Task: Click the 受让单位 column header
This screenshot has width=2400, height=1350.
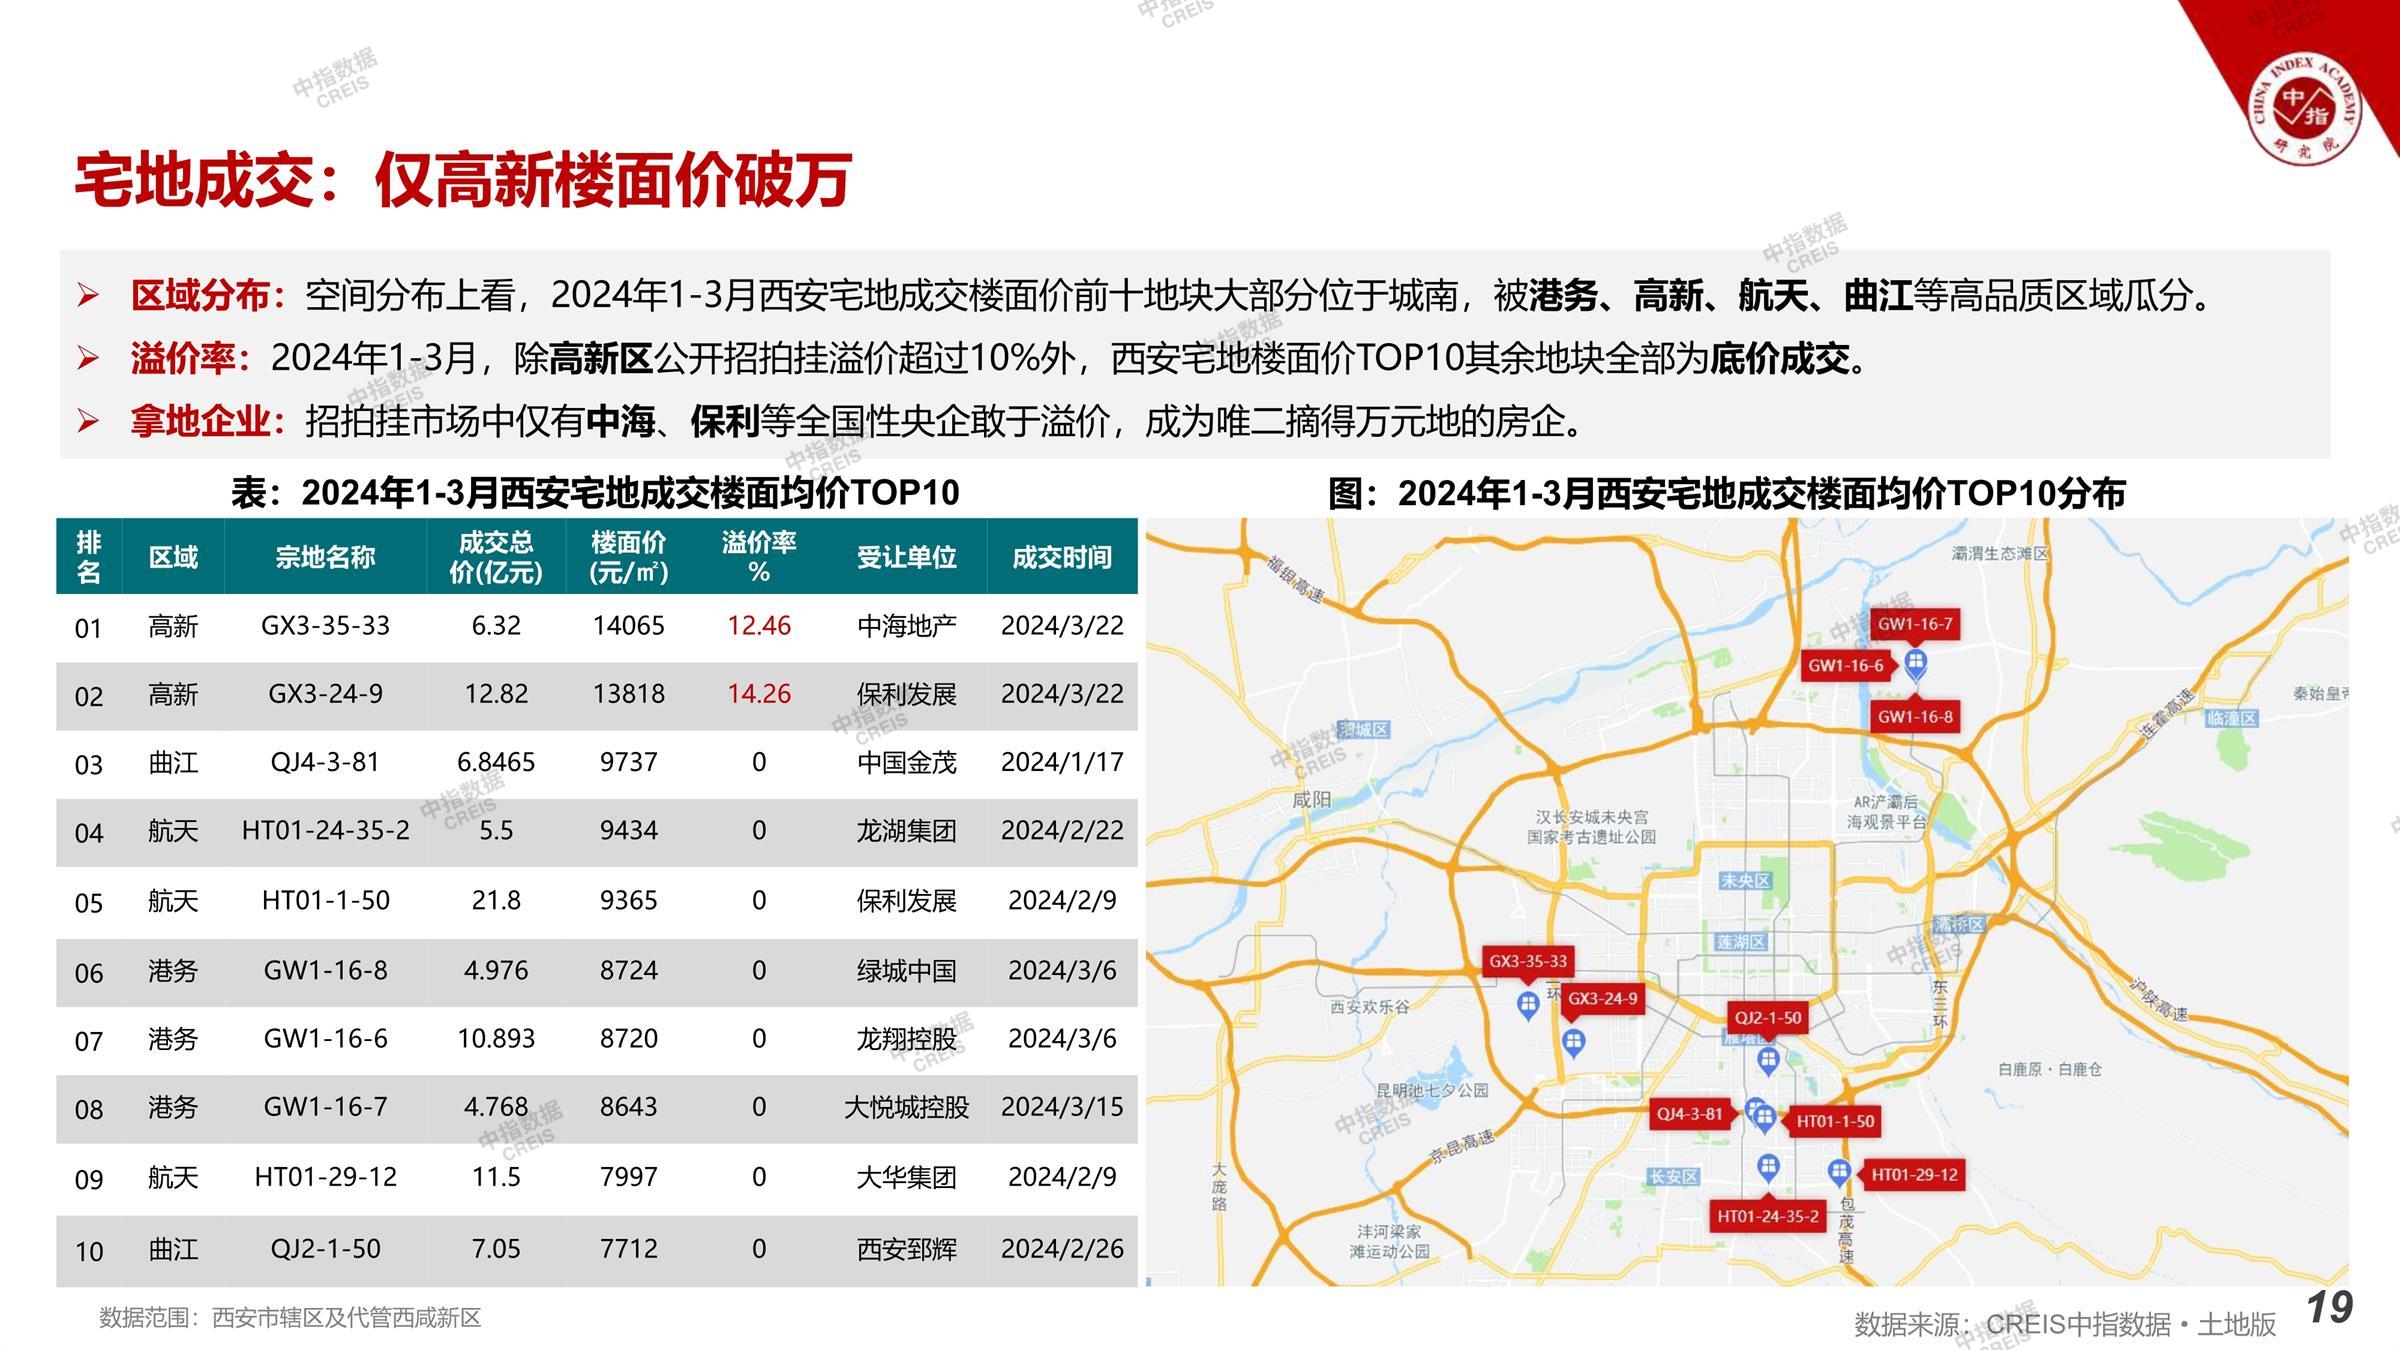Action: pos(906,557)
